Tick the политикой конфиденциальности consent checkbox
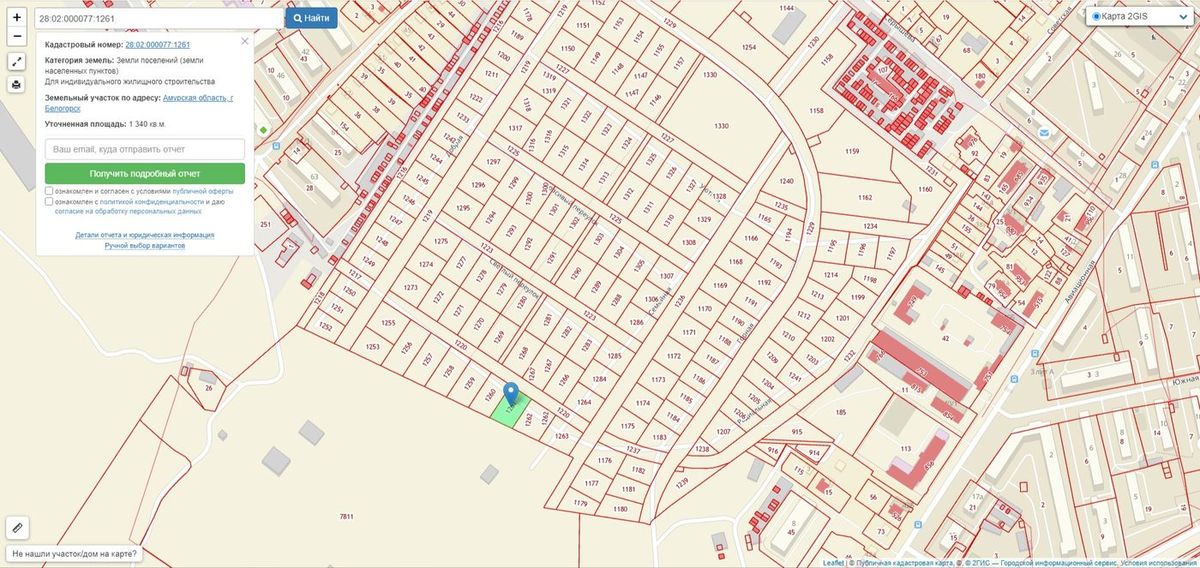 (49, 201)
